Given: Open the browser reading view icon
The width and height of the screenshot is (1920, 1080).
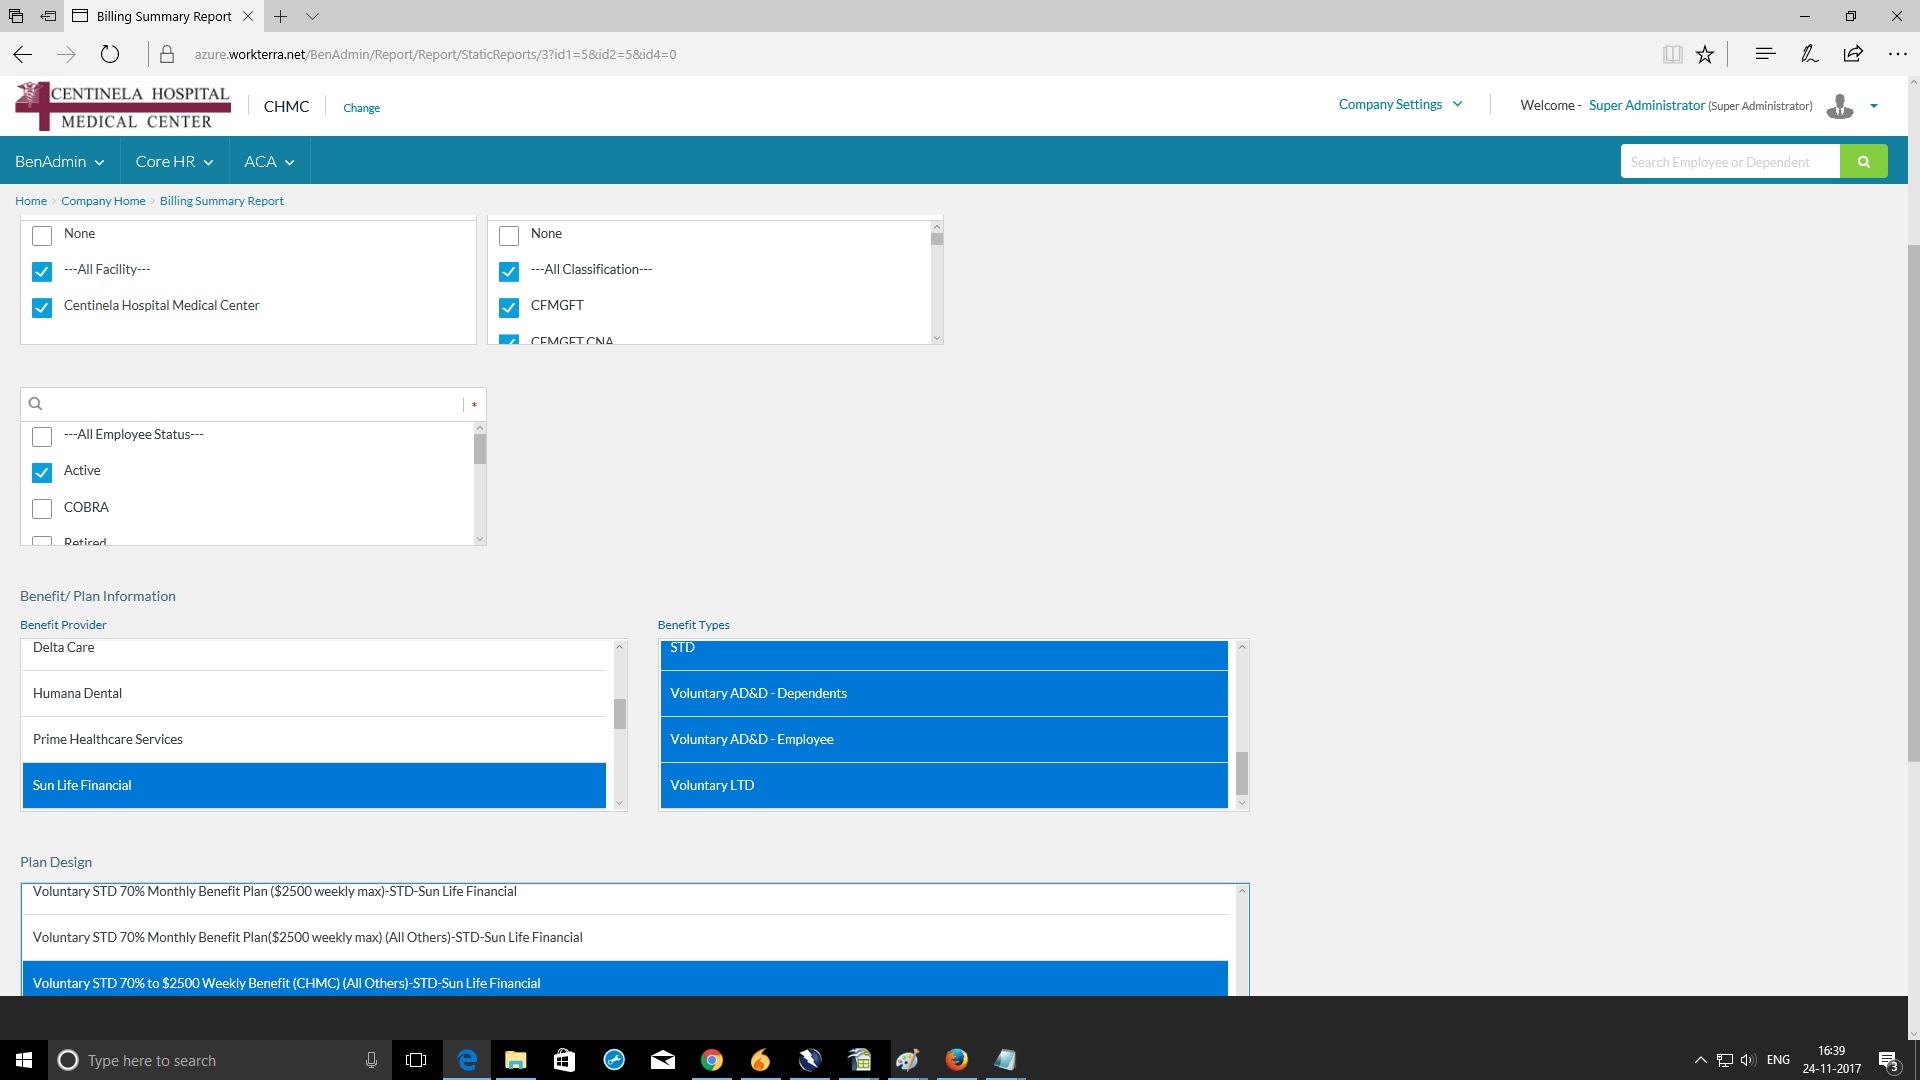Looking at the screenshot, I should (1672, 54).
